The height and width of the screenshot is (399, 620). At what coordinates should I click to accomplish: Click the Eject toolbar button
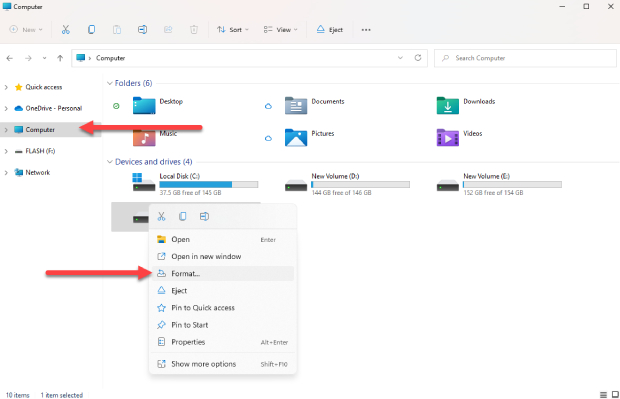330,30
